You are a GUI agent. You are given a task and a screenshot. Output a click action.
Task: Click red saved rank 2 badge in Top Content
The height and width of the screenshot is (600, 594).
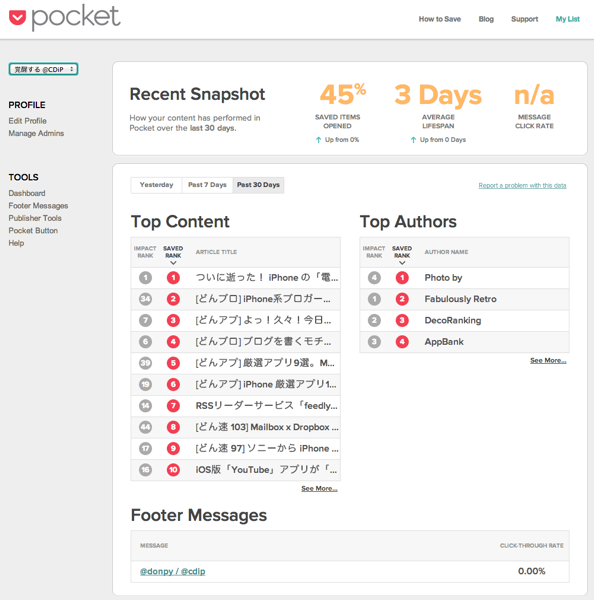pos(173,299)
